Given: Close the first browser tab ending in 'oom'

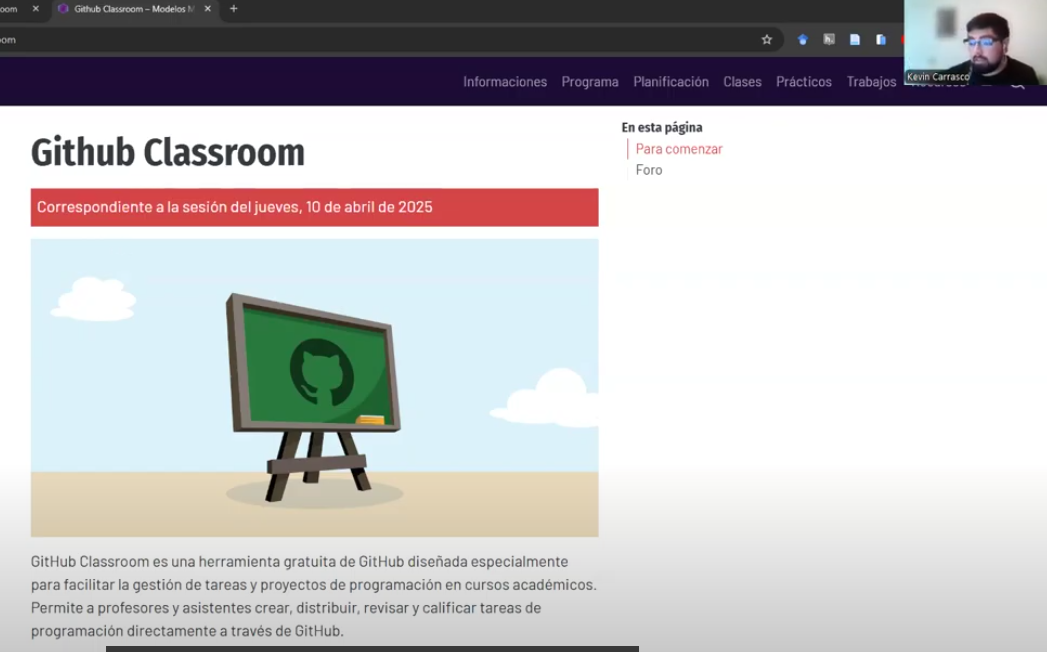Looking at the screenshot, I should point(35,9).
